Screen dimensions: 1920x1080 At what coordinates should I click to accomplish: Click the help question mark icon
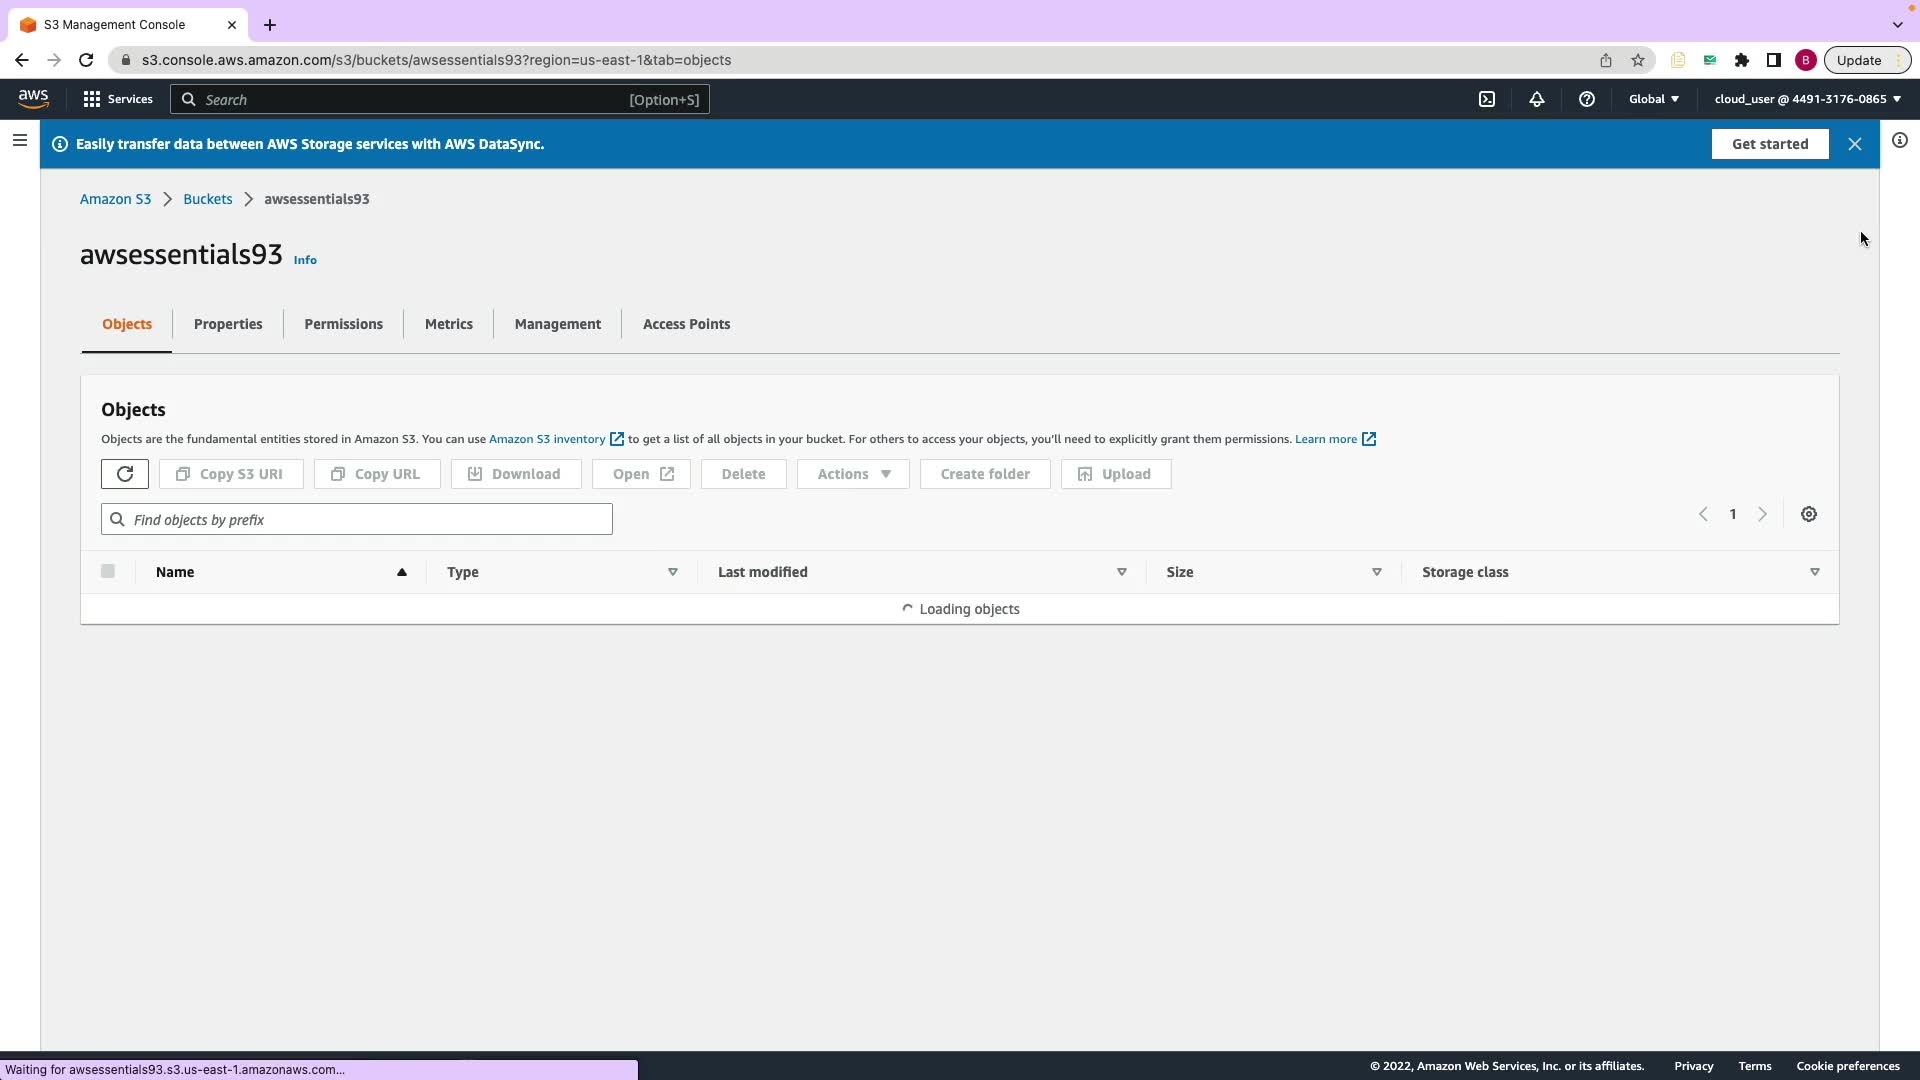(x=1586, y=99)
